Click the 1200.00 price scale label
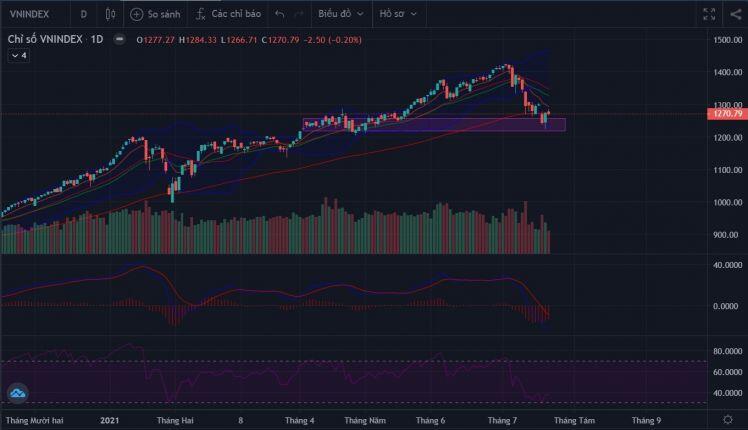748x430 pixels. 728,137
